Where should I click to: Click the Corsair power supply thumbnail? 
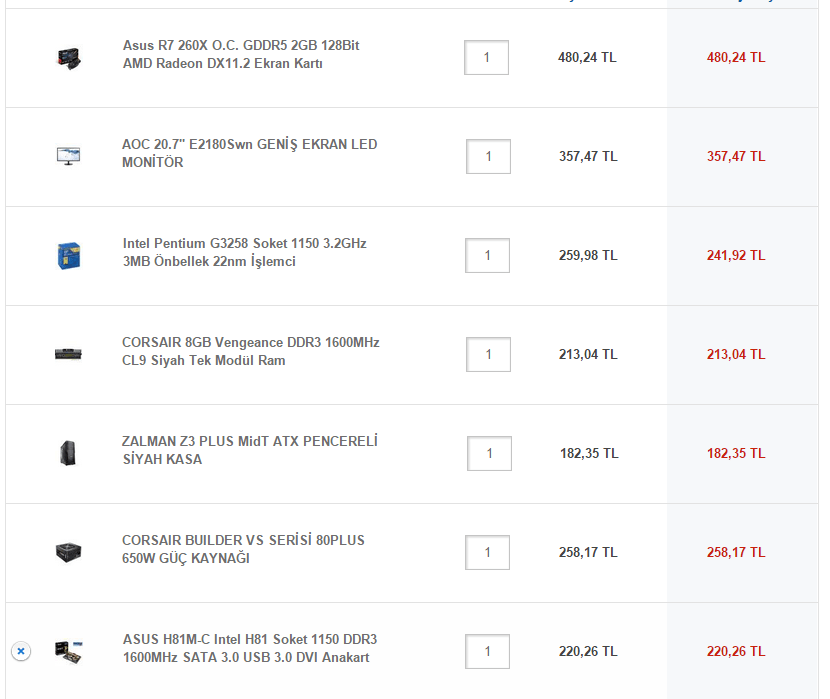68,552
